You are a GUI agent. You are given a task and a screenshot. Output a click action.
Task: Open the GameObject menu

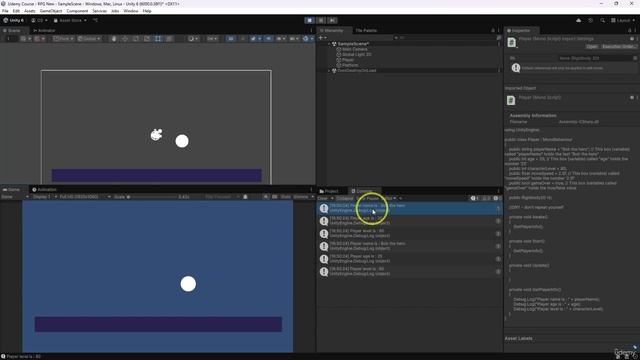51,11
